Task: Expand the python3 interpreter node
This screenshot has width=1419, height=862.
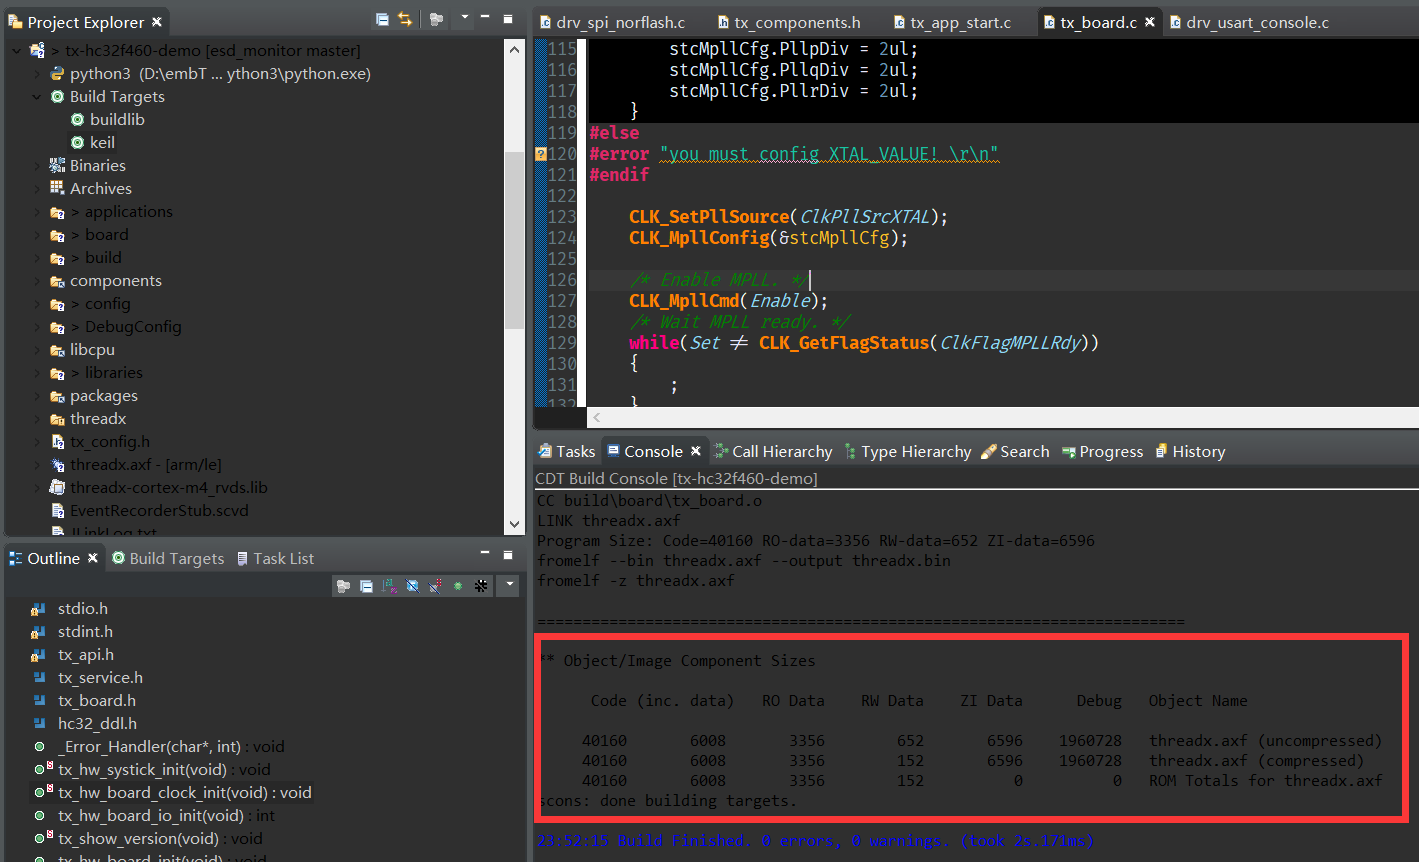Action: pyautogui.click(x=38, y=74)
